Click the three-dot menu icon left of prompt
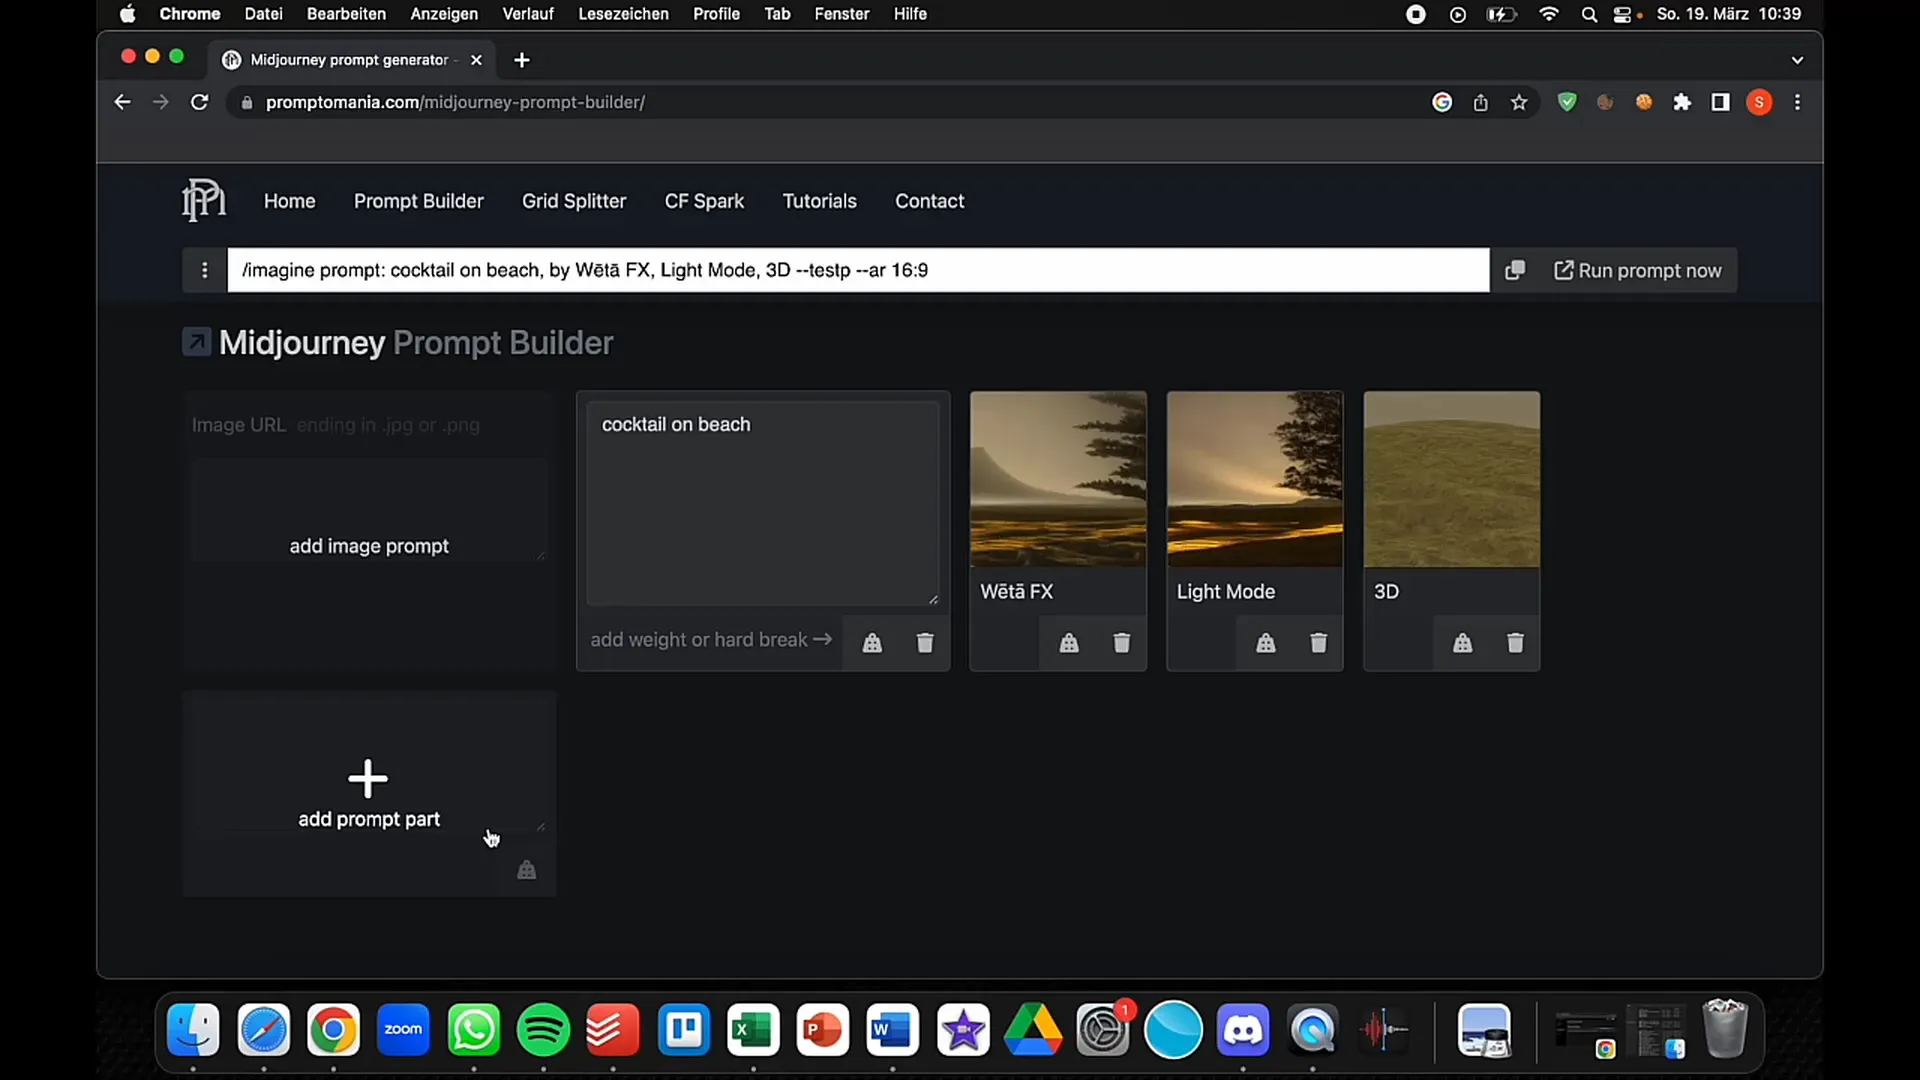 click(x=204, y=270)
